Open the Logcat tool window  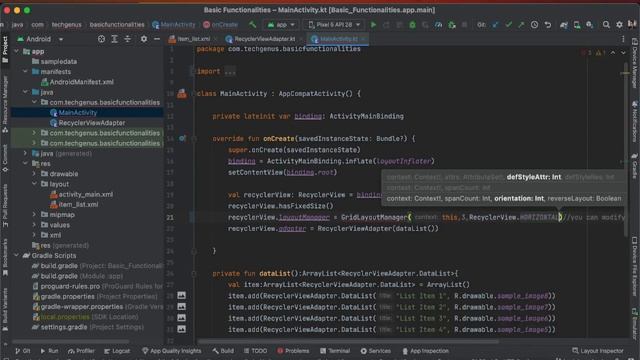[117, 351]
